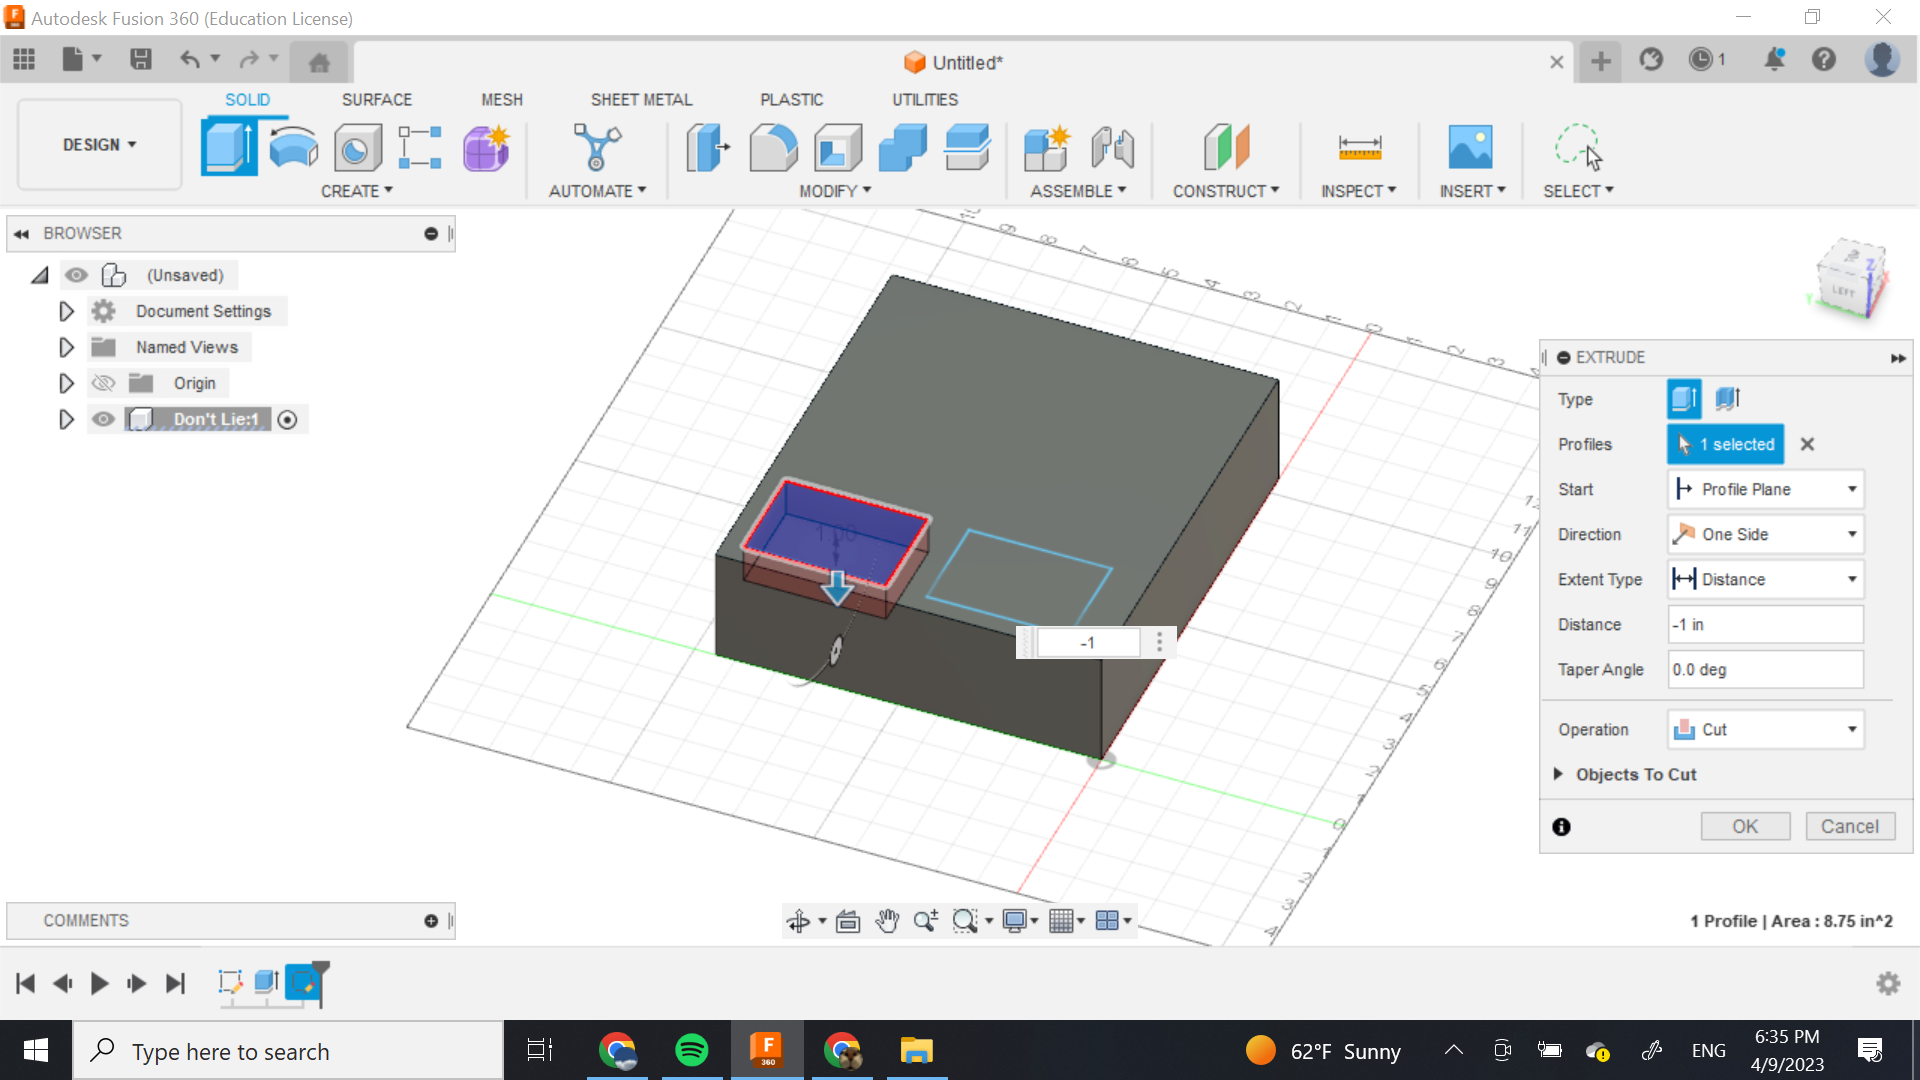
Task: Click the Measure tool under Inspect
Action: click(1359, 148)
